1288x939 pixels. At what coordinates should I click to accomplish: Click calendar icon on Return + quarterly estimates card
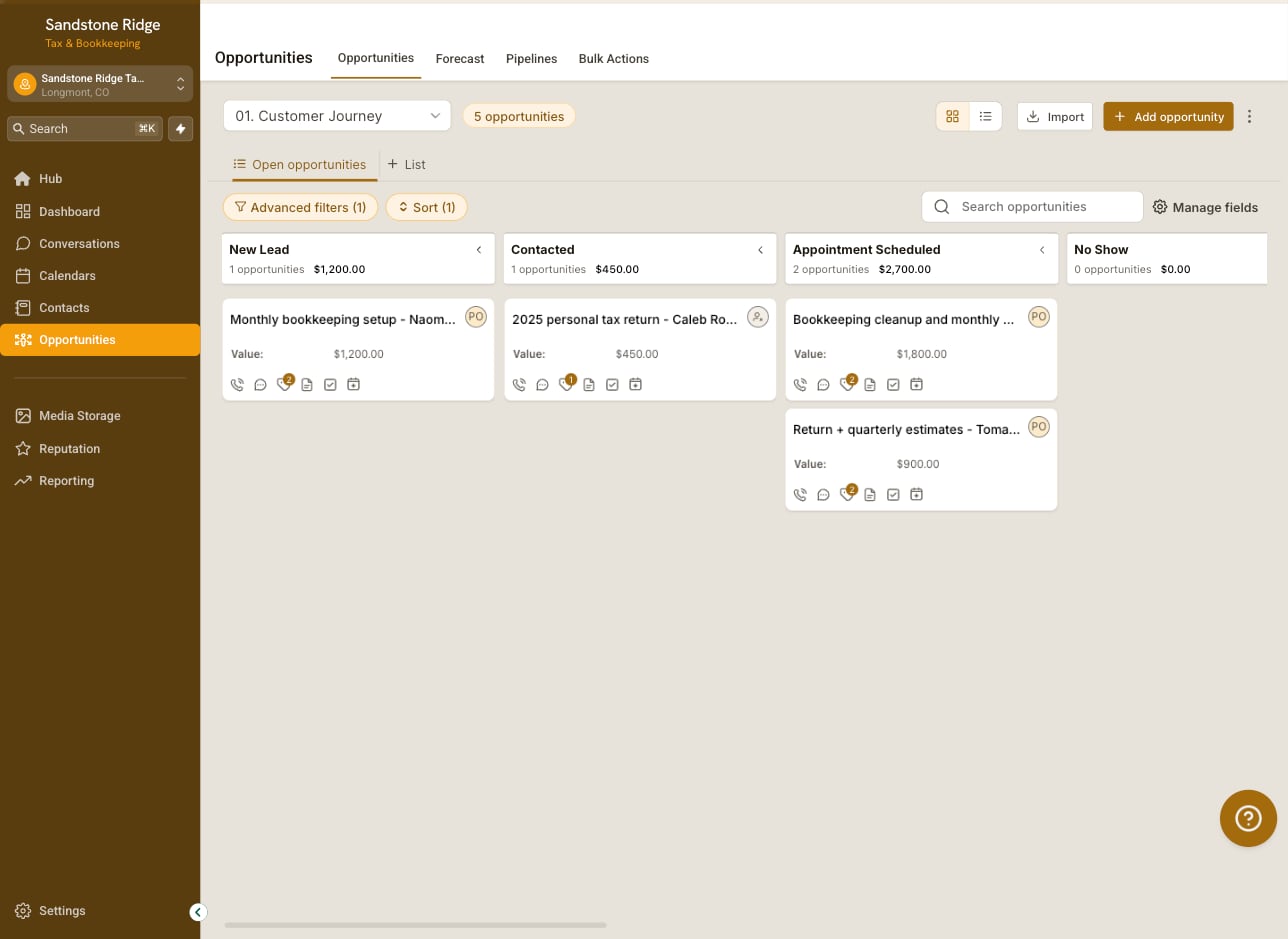coord(916,494)
